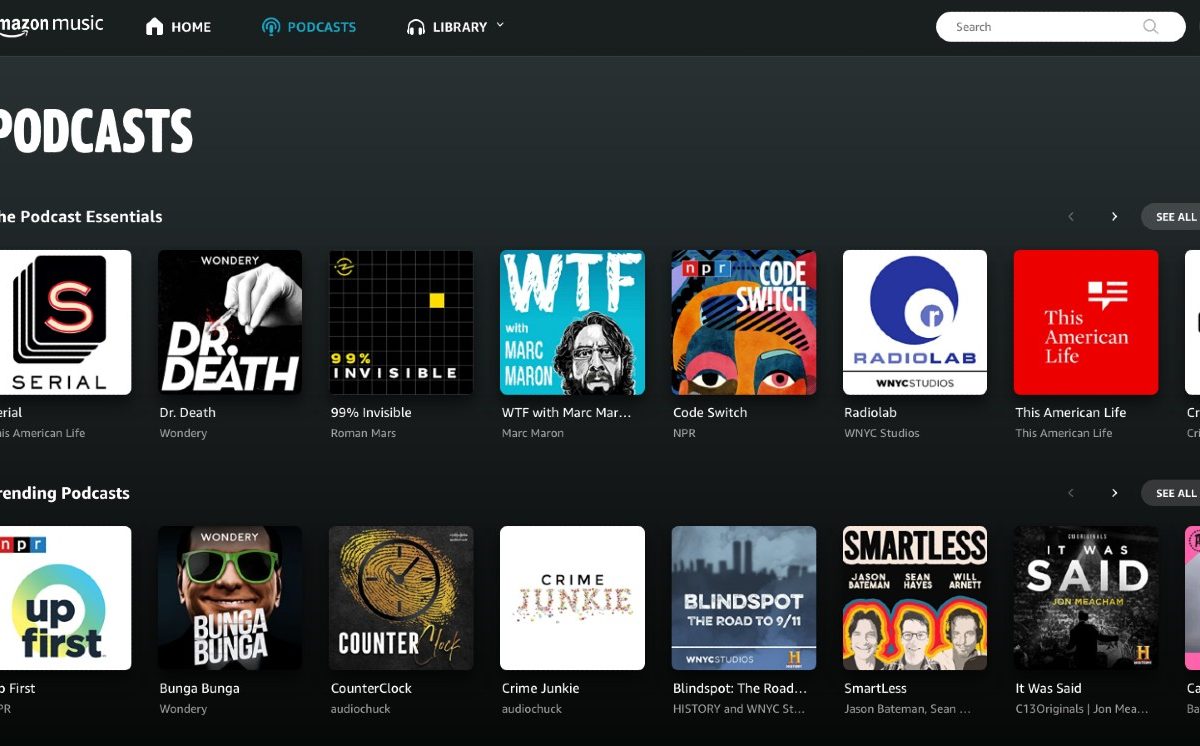Choose the Radiolab podcast artwork
This screenshot has width=1200, height=746.
[915, 322]
